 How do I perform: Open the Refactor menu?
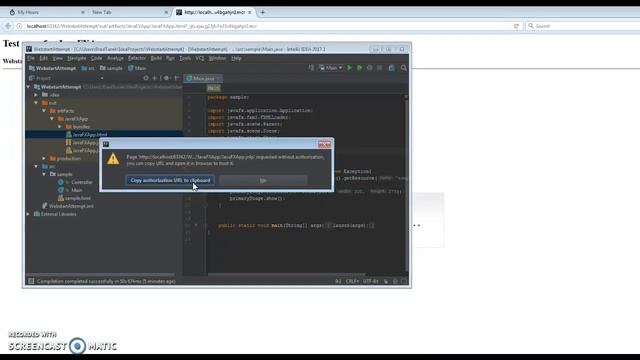(137, 58)
